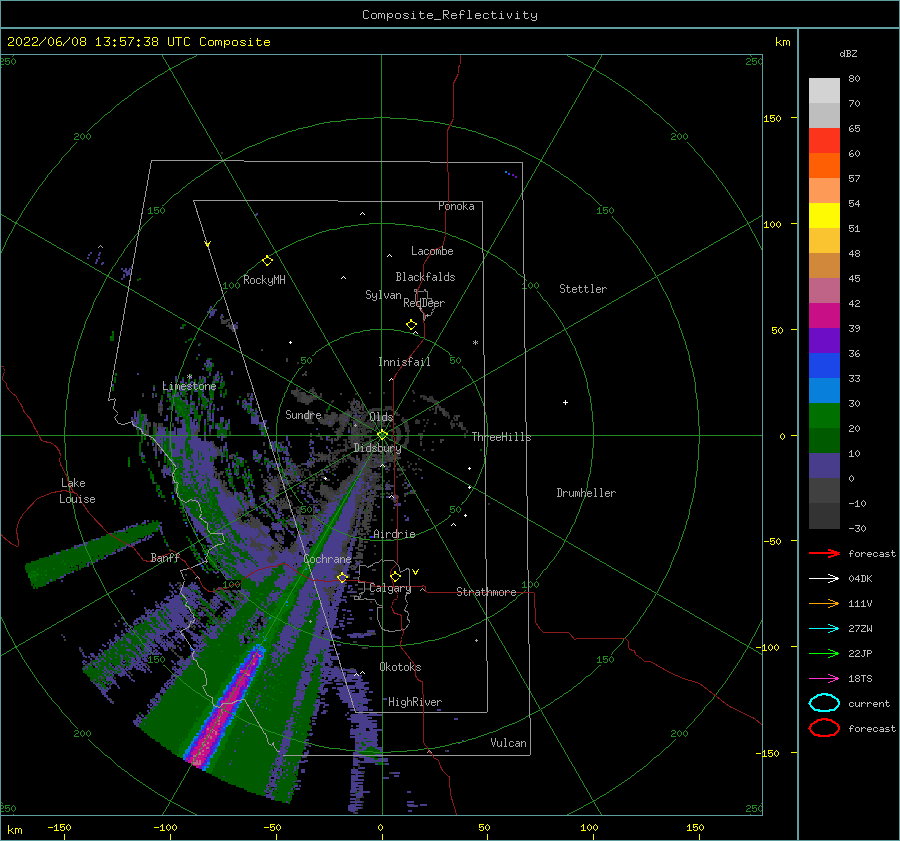Click the yellow 54 dBZ color swatch
900x841 pixels.
(x=824, y=216)
